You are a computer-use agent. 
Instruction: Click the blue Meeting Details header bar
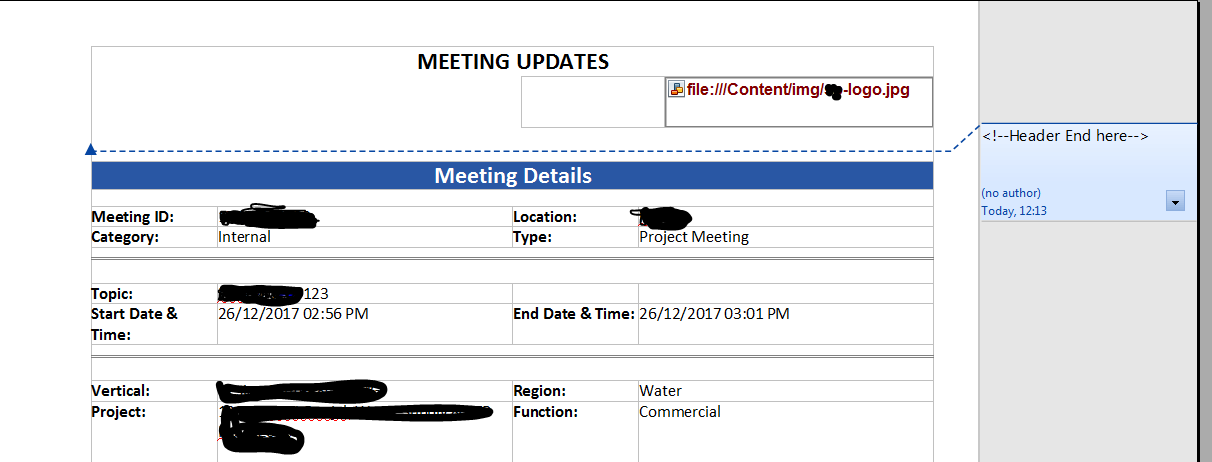[x=512, y=176]
